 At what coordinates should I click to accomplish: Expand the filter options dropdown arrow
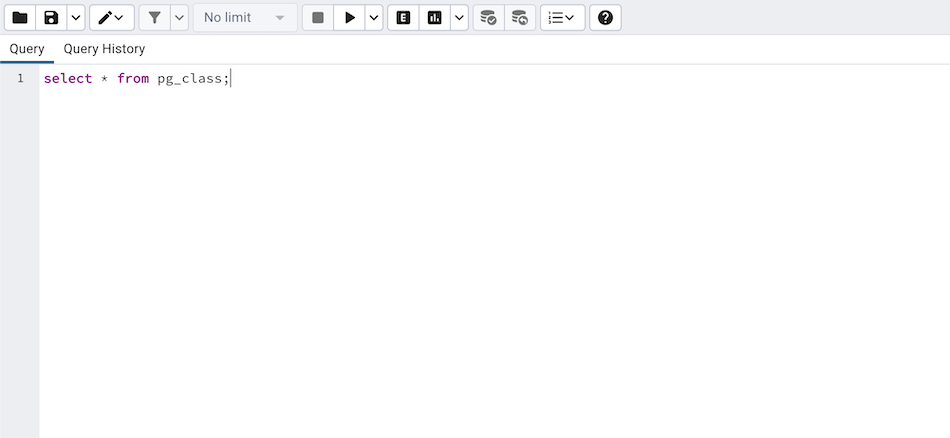point(179,18)
